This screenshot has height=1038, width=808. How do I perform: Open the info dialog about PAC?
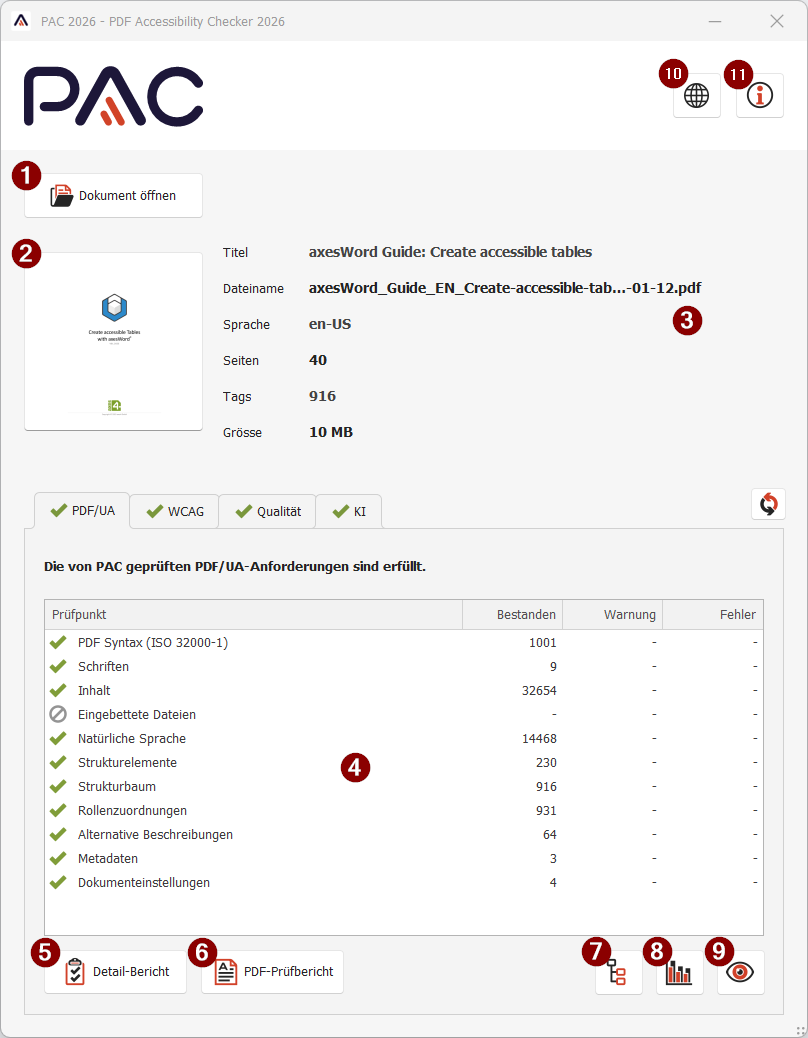click(x=760, y=95)
